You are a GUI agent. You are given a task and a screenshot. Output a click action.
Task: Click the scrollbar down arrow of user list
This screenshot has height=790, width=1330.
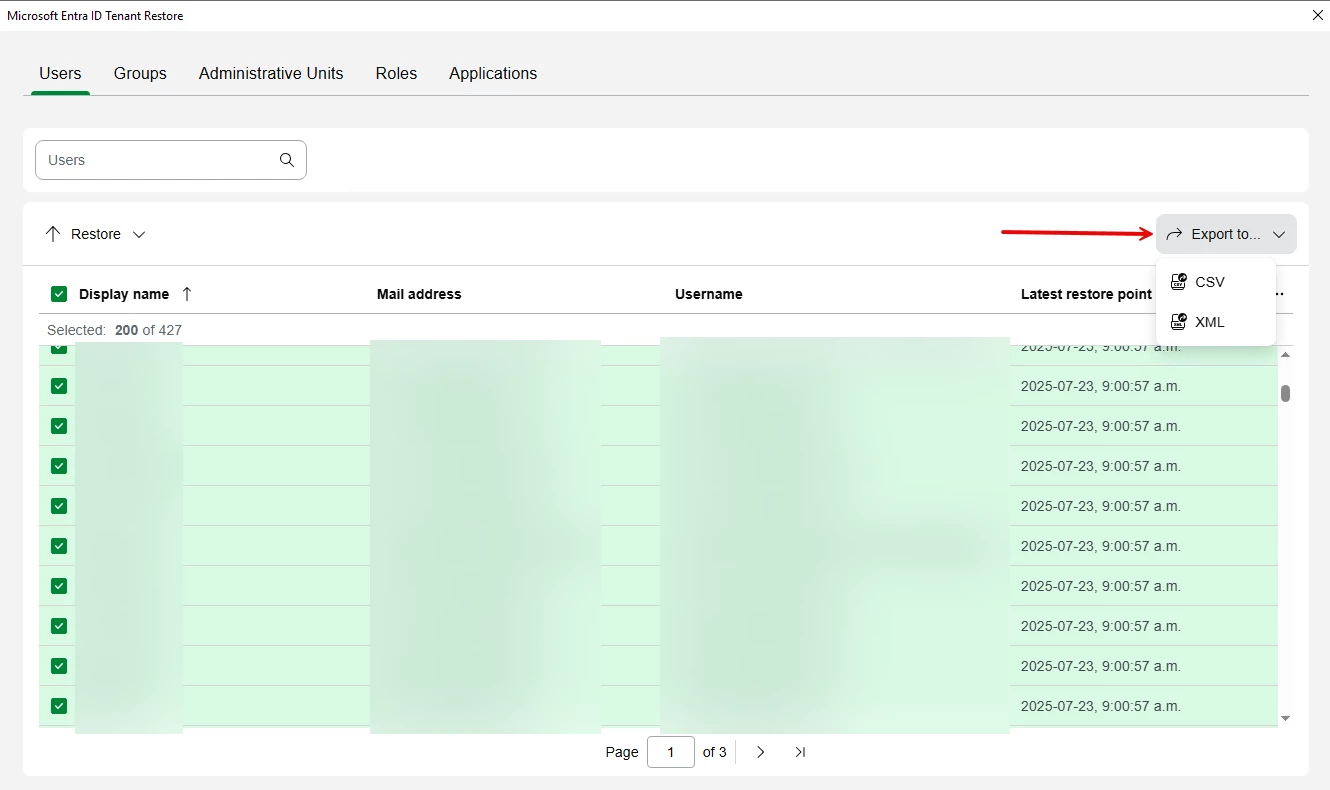[1285, 718]
